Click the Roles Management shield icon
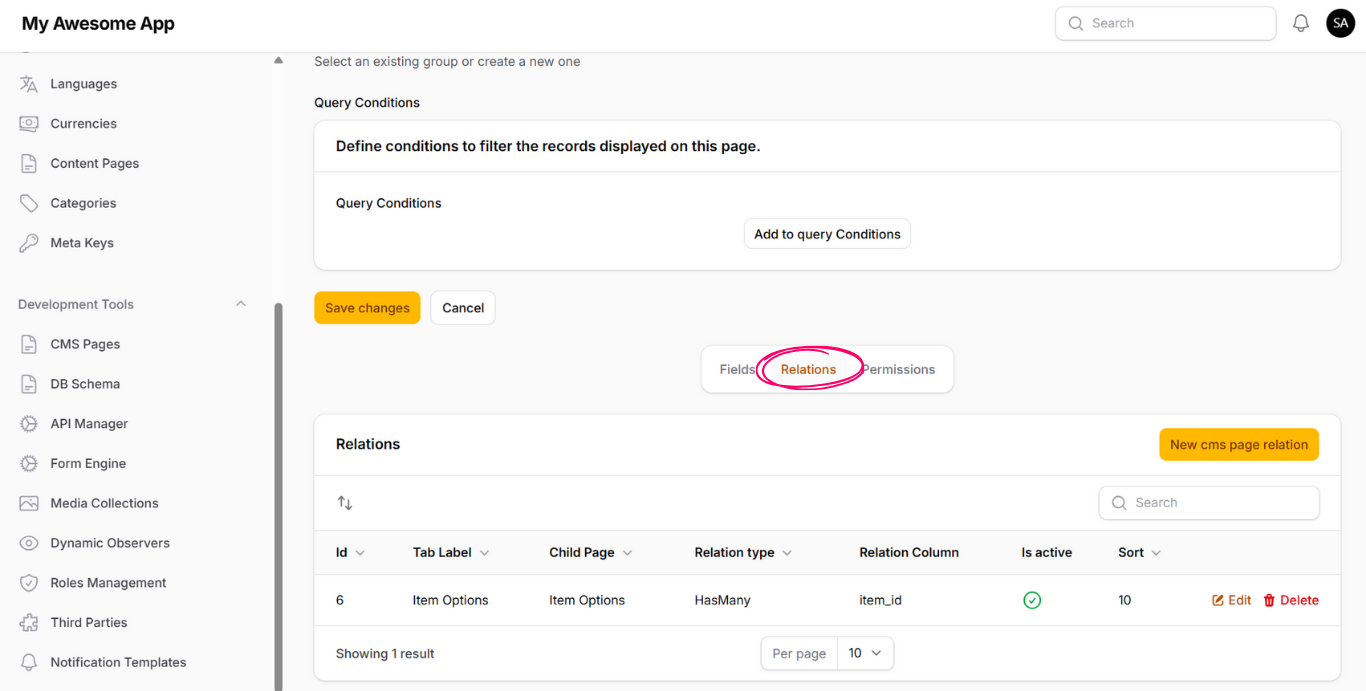The height and width of the screenshot is (691, 1366). [x=29, y=583]
